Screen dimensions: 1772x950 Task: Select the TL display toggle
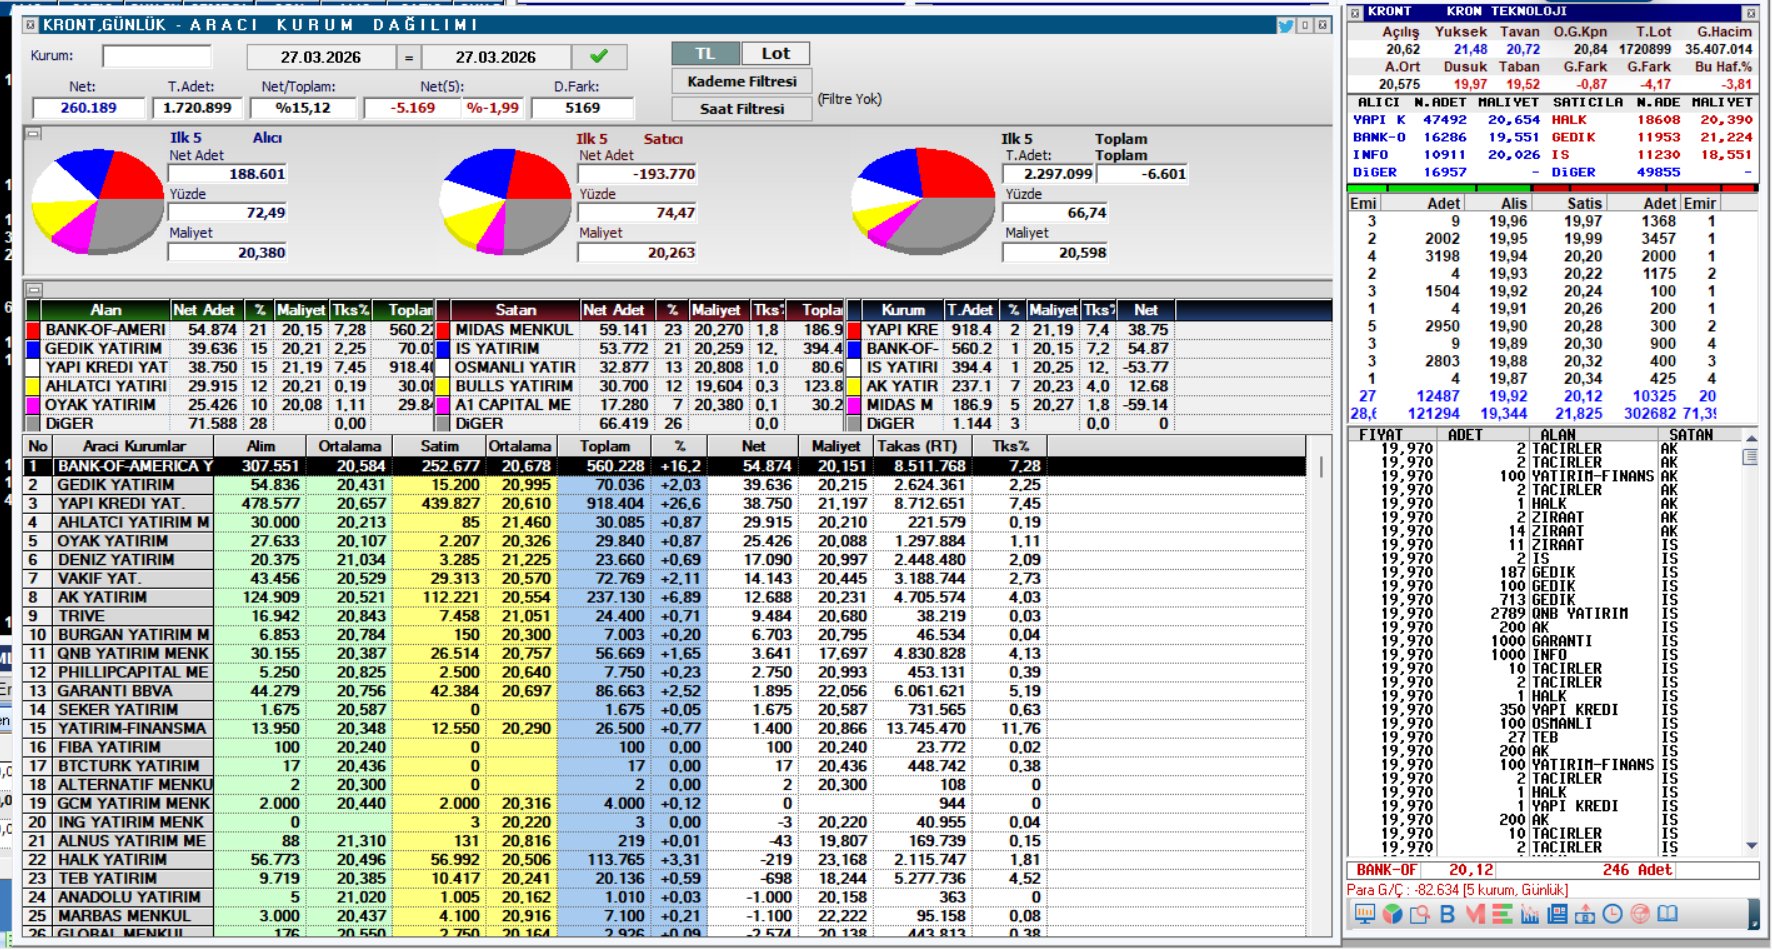pos(705,54)
